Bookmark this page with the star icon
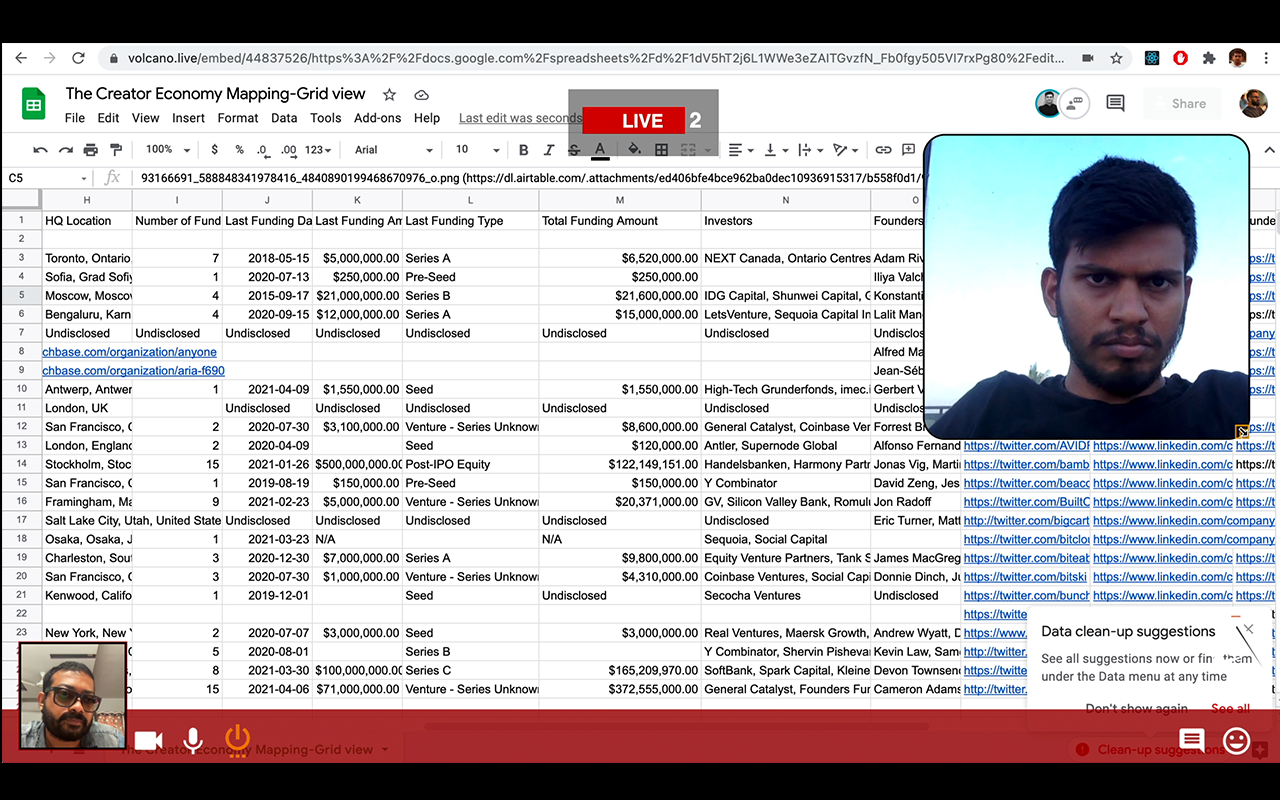This screenshot has width=1280, height=800. (1116, 58)
